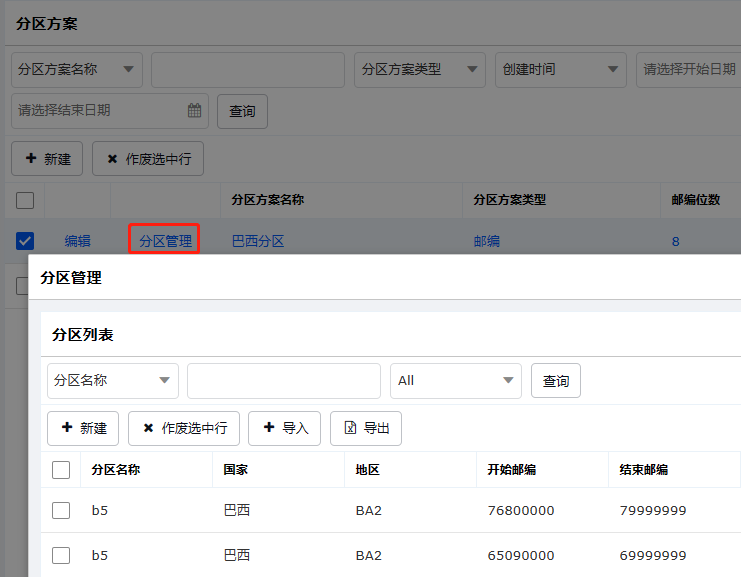Click the 邮编 type cell
Screen dimensions: 741x577
click(x=487, y=241)
